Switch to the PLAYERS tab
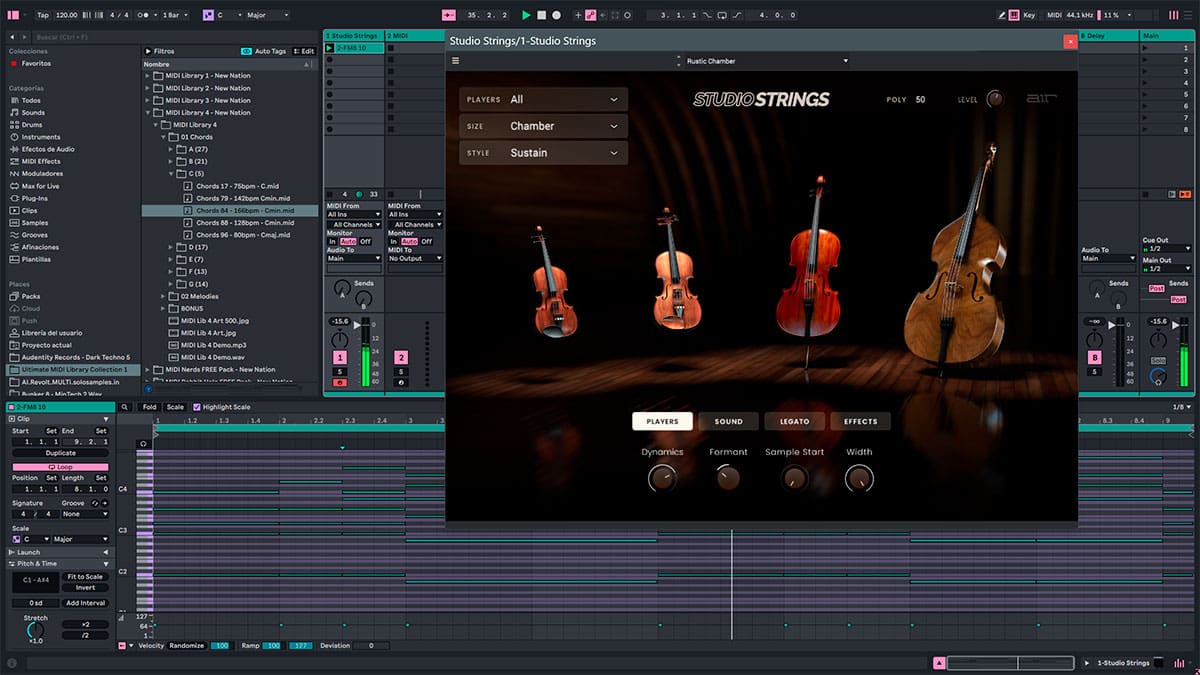1200x675 pixels. (x=662, y=421)
